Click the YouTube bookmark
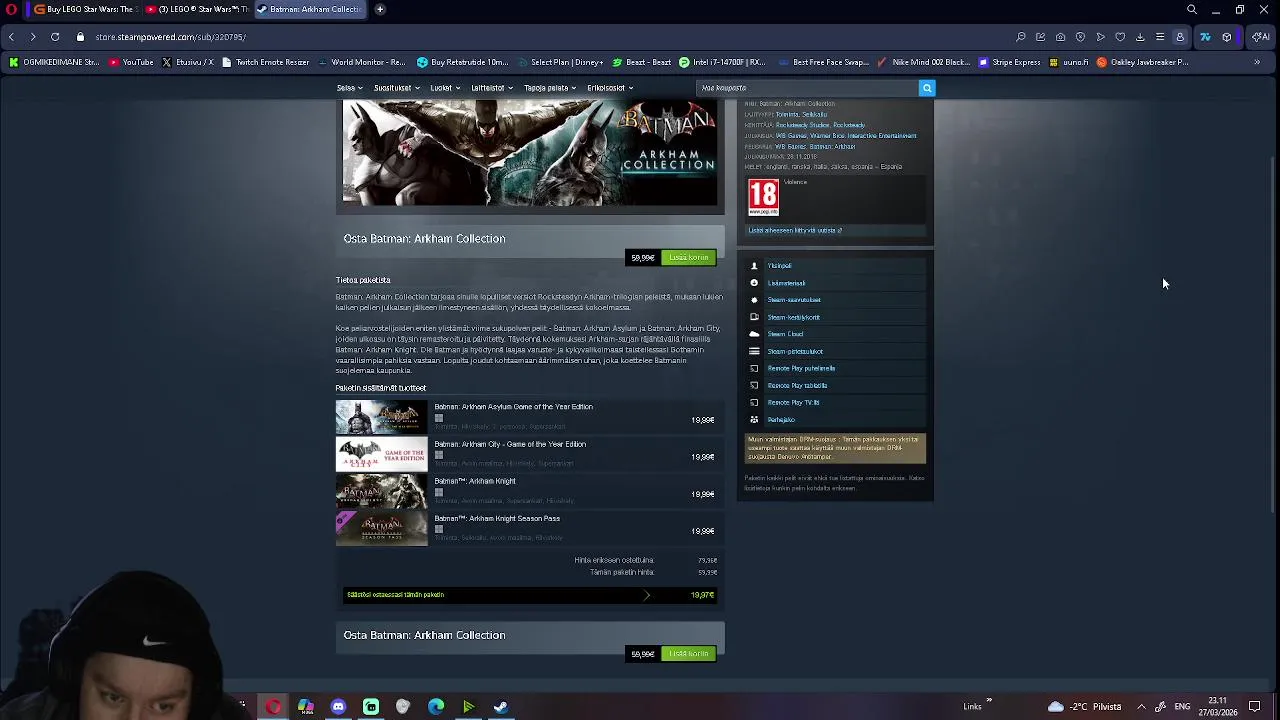 click(x=131, y=62)
